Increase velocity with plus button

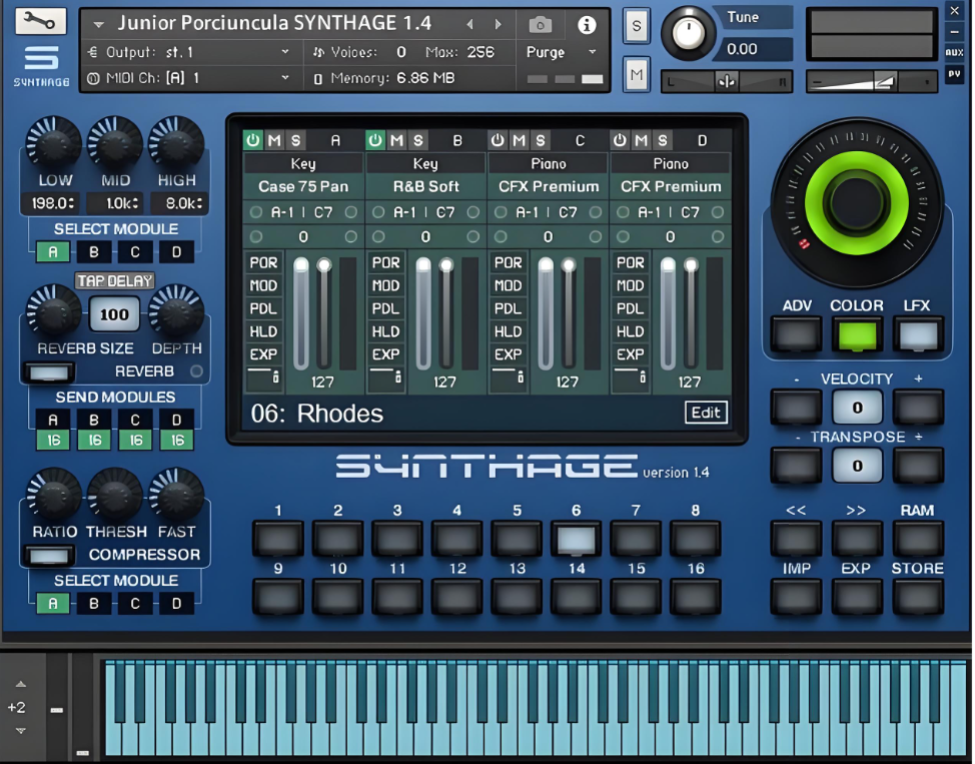[918, 408]
